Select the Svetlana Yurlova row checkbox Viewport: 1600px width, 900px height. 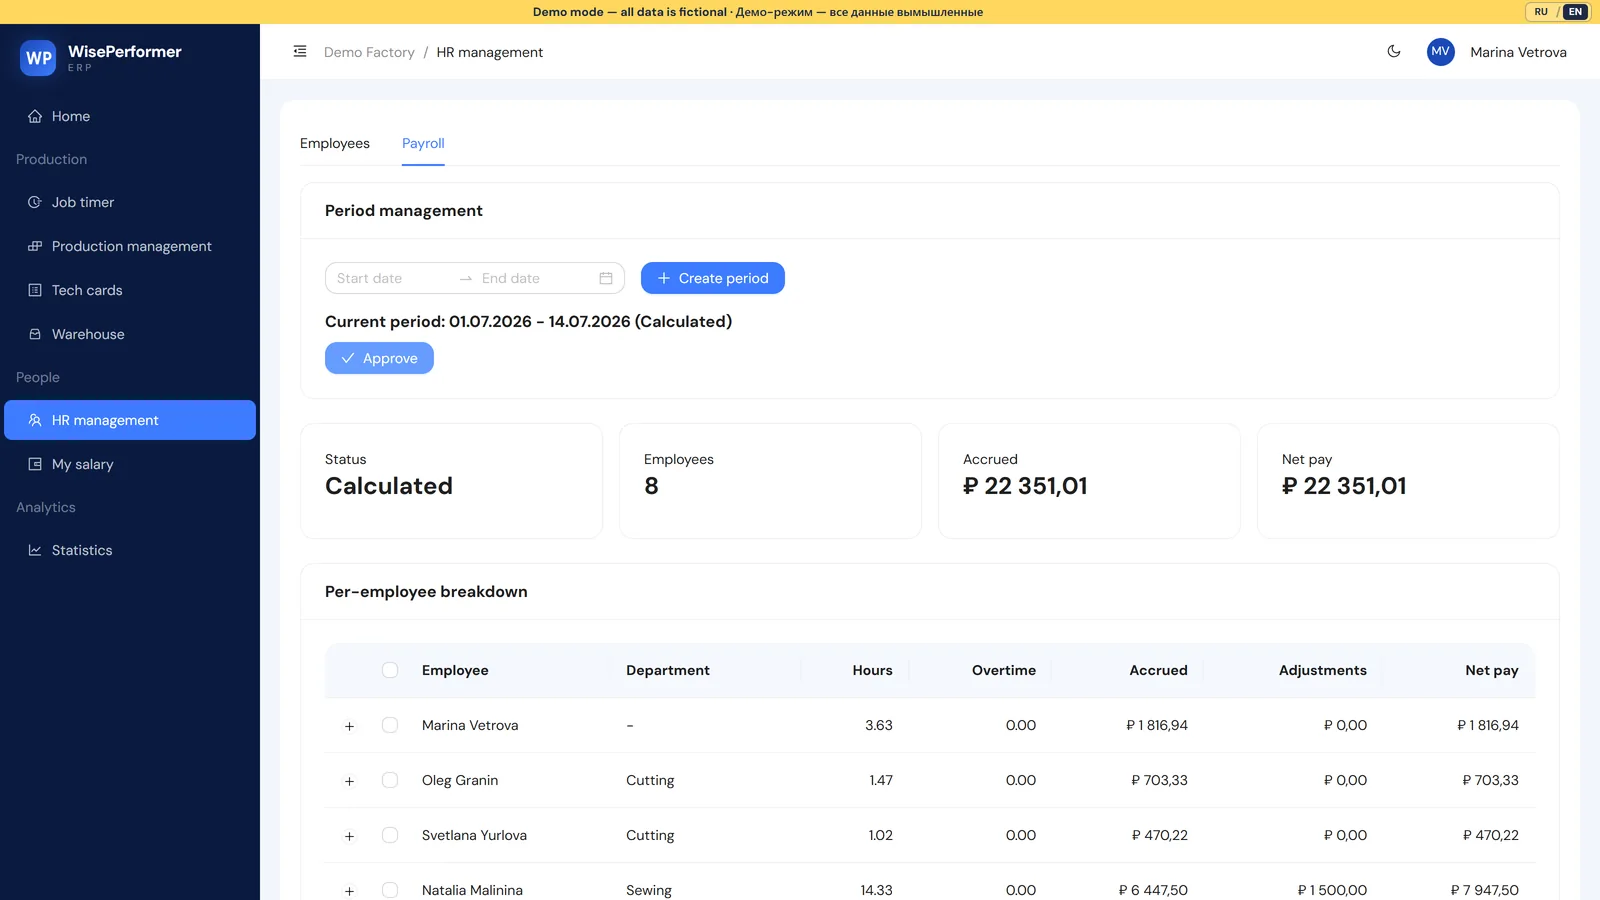[x=390, y=835]
